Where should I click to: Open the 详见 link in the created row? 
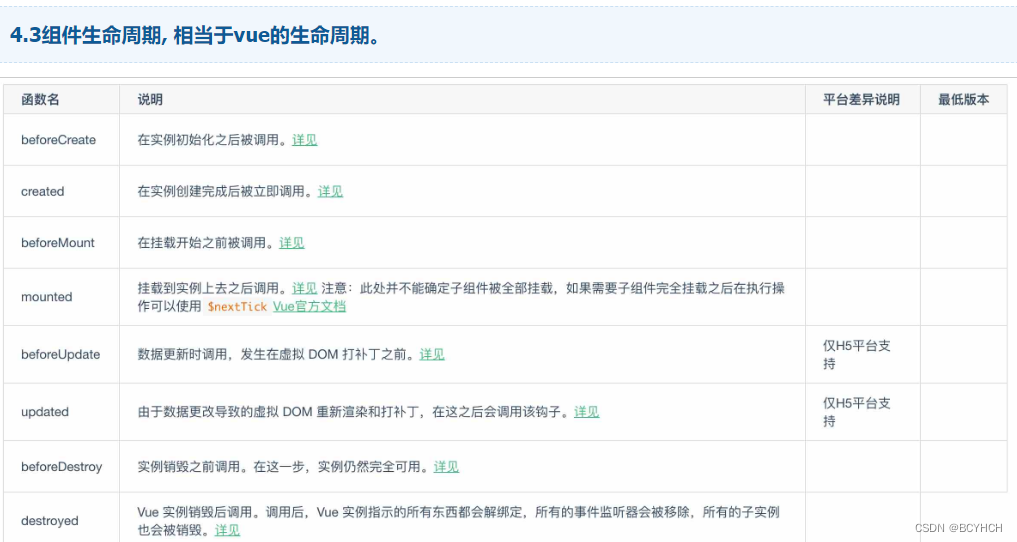(x=330, y=191)
